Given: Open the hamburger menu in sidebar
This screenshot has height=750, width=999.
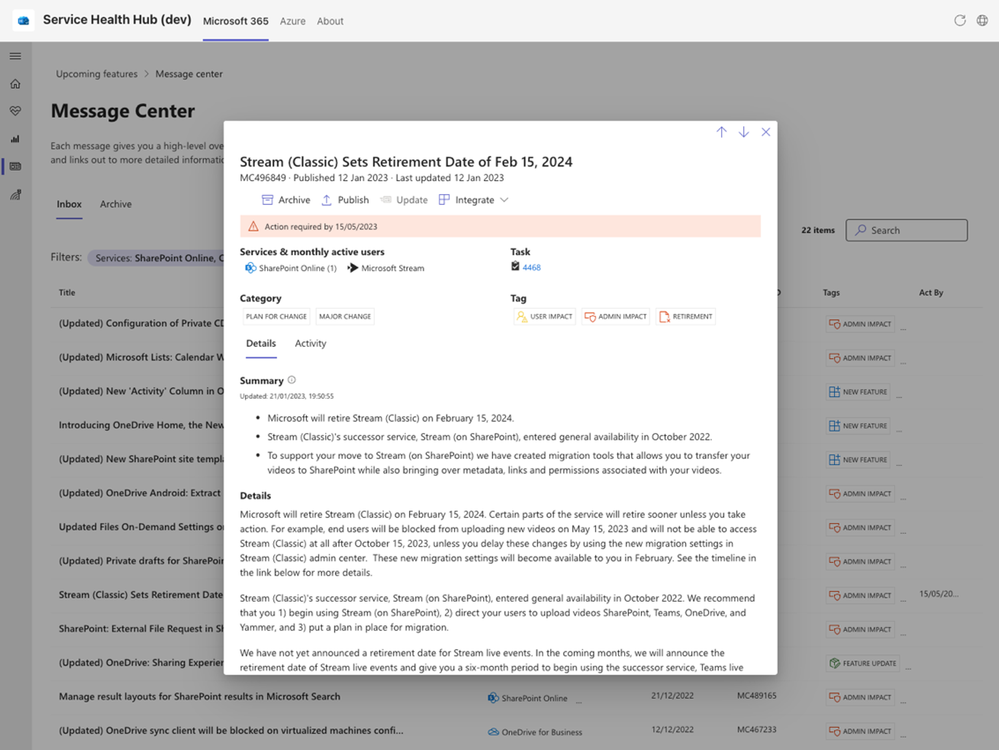Looking at the screenshot, I should click(15, 56).
